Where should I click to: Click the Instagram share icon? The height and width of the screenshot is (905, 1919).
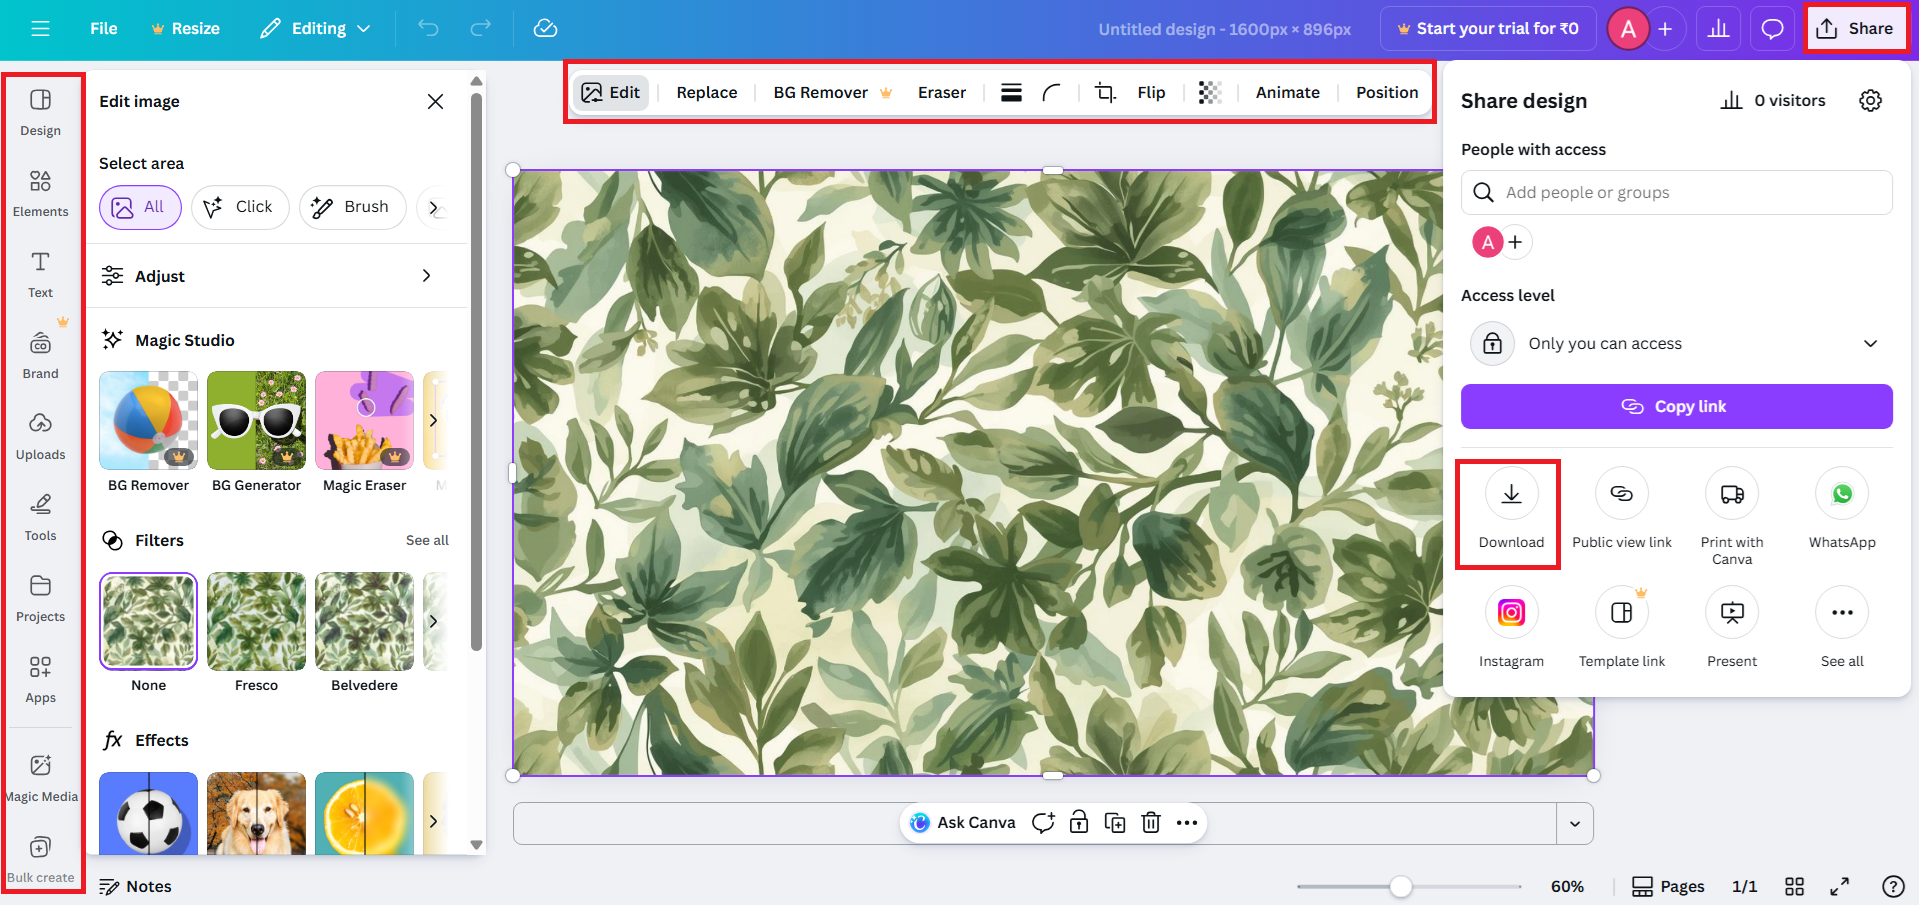[1510, 613]
